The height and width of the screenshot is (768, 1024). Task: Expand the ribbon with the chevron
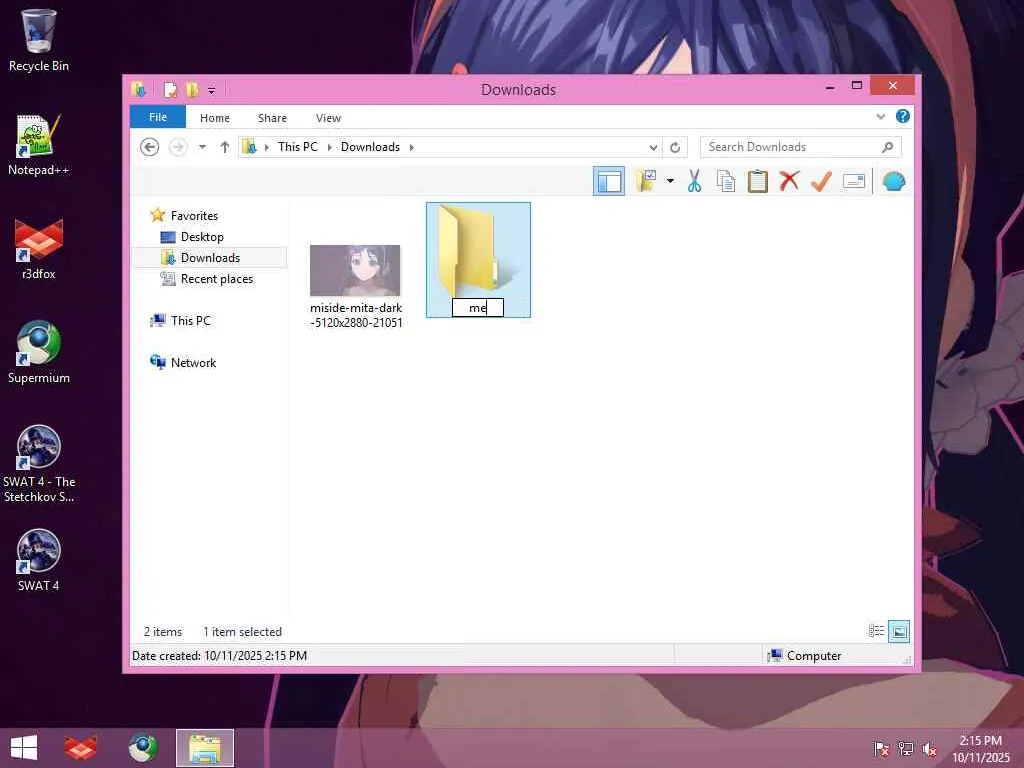880,117
